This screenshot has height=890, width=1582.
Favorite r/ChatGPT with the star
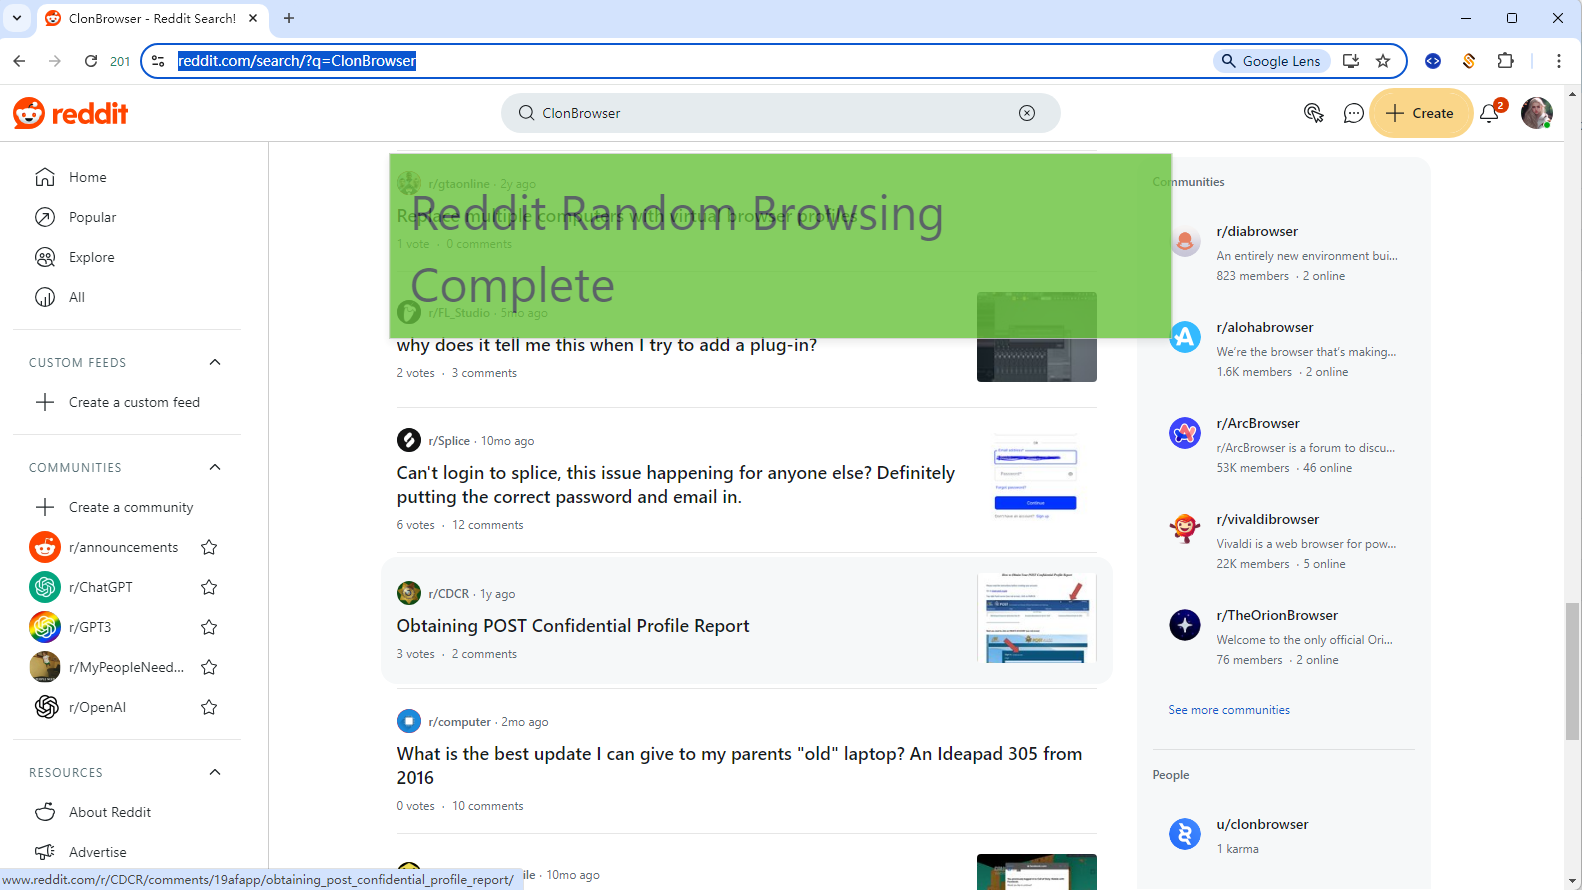[x=209, y=587]
